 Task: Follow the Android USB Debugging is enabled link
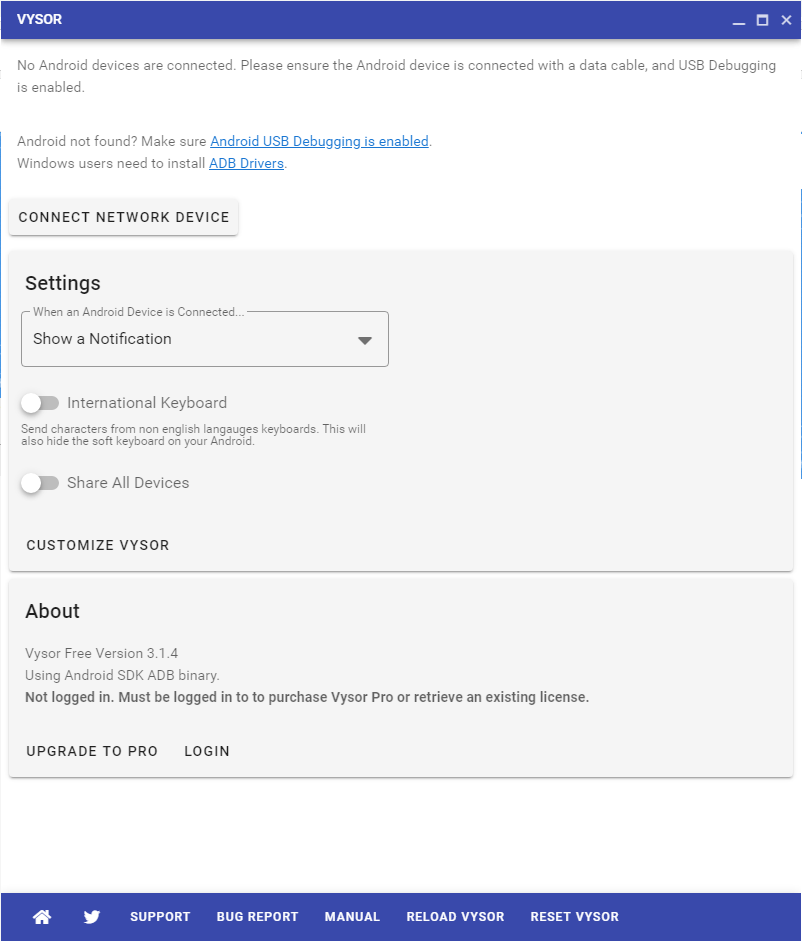point(319,141)
